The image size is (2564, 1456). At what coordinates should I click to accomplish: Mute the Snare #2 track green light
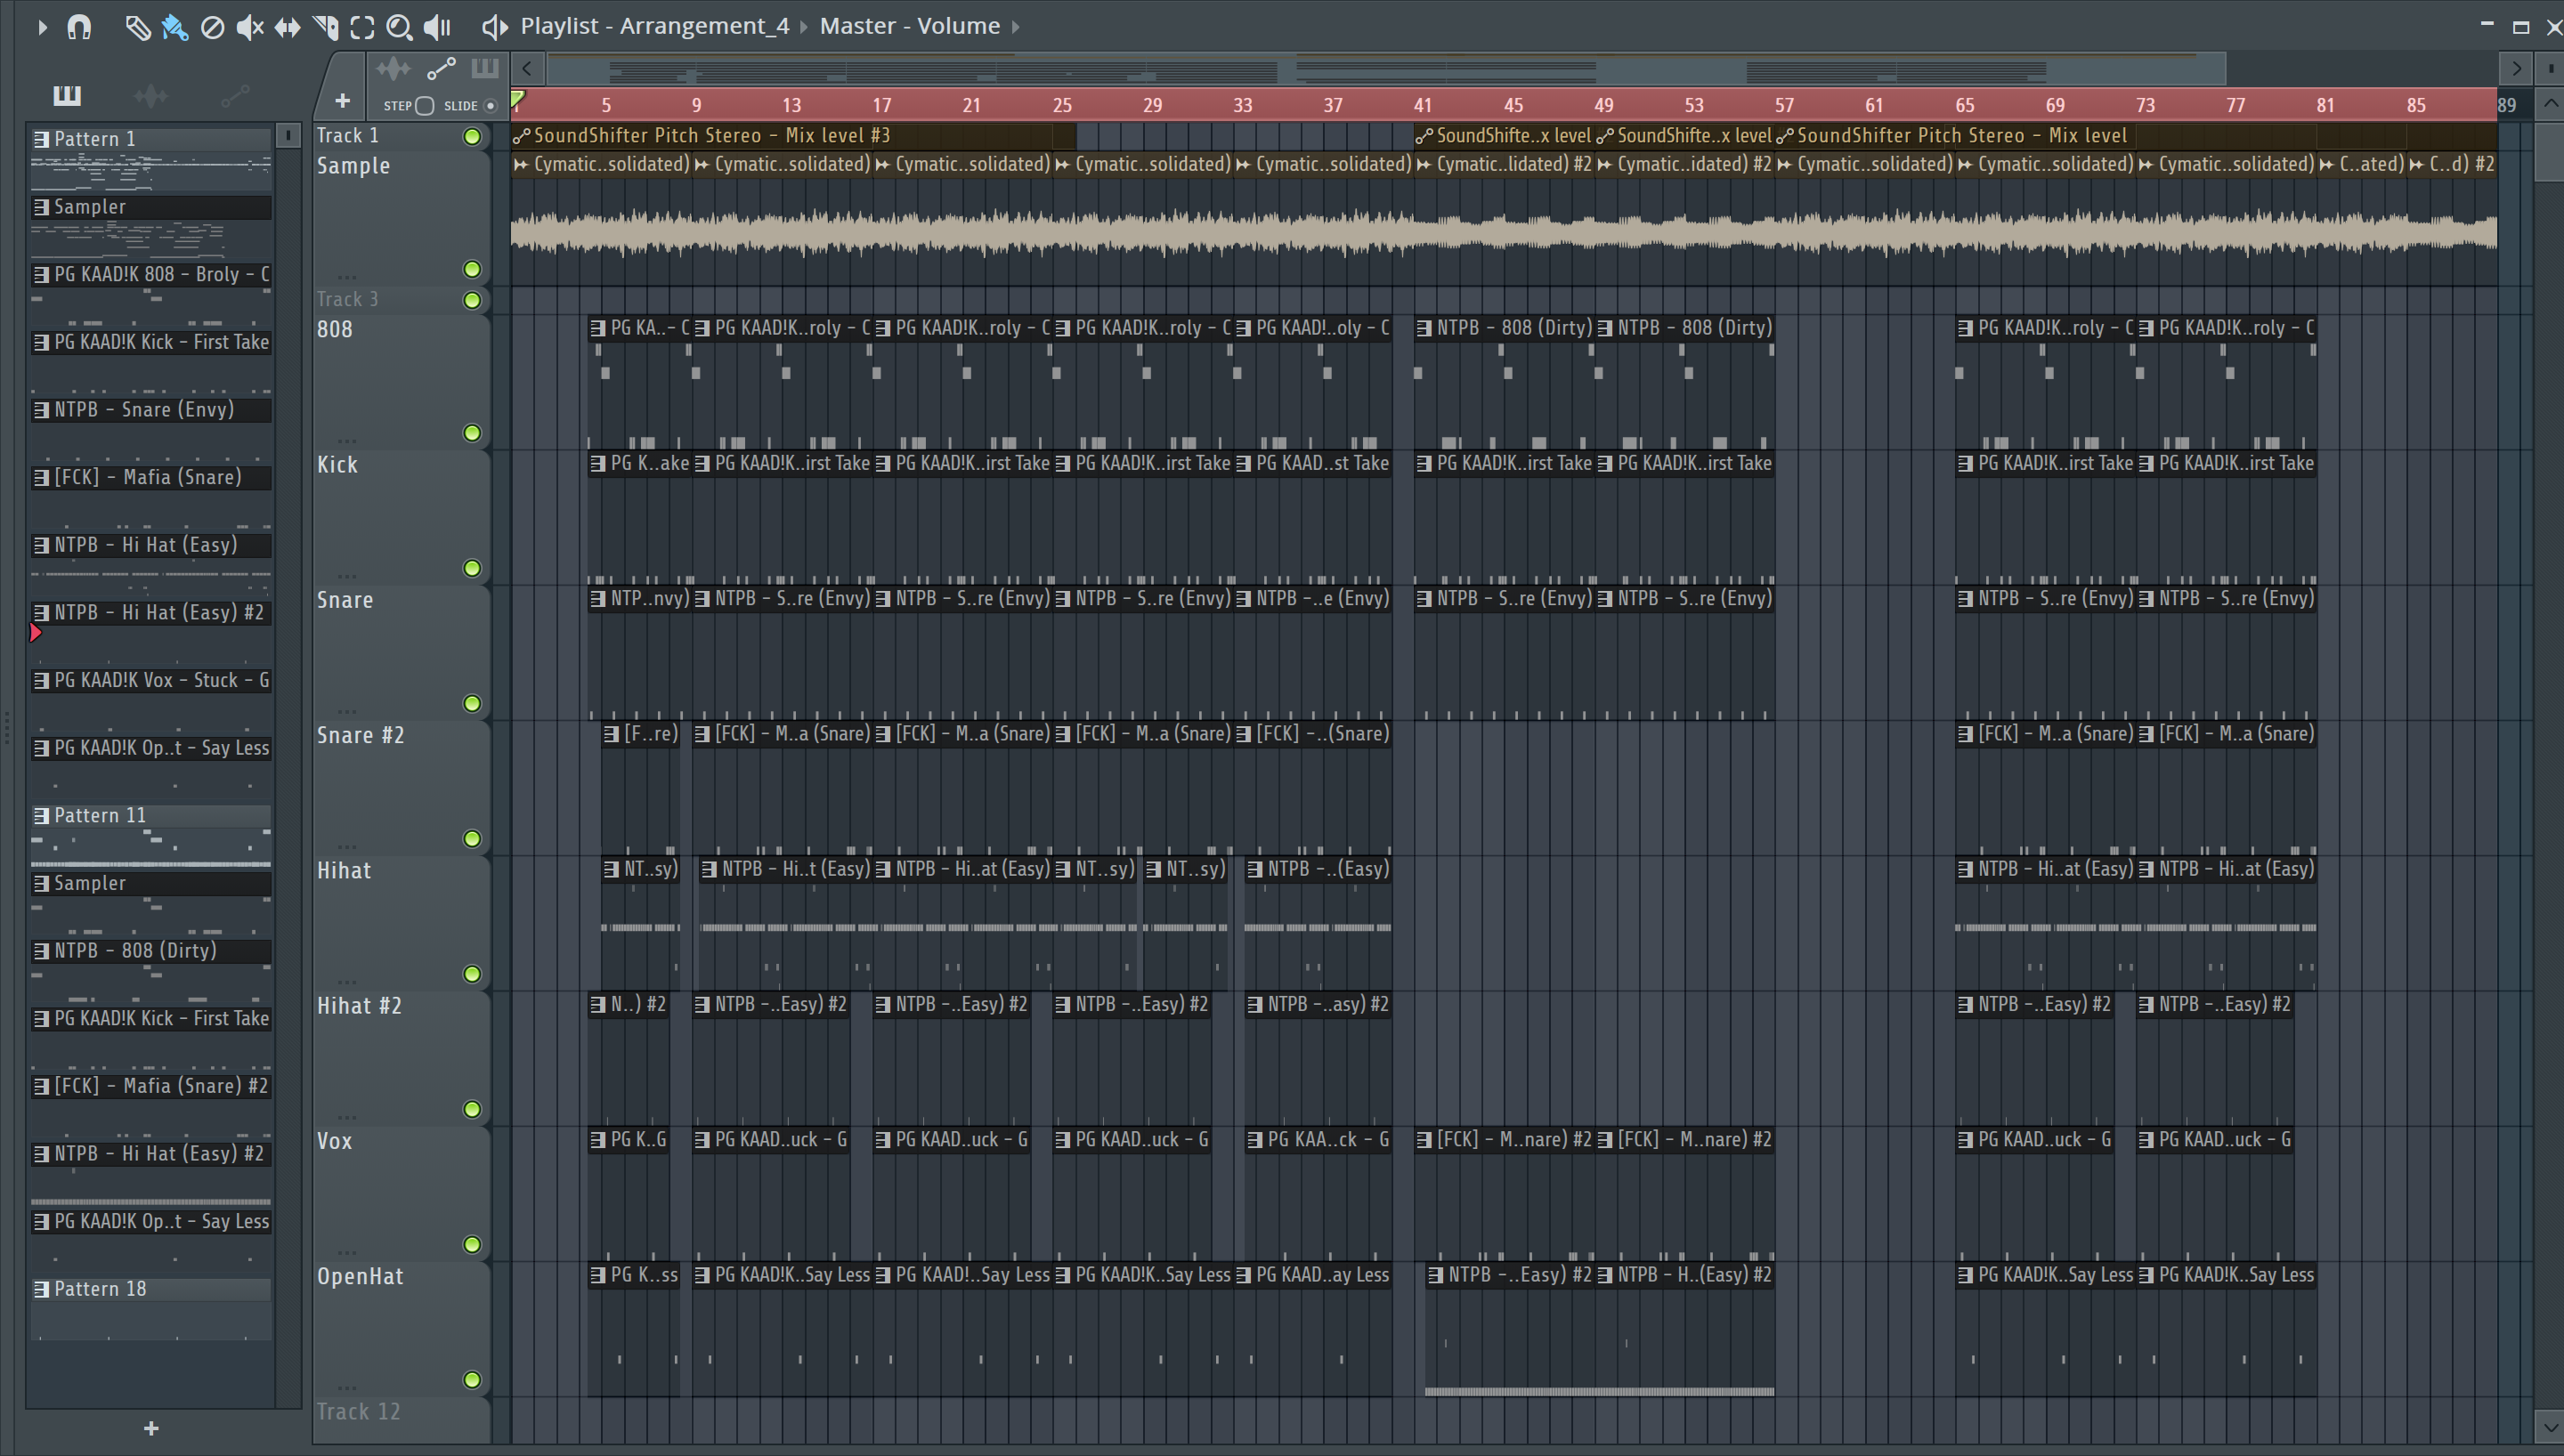click(472, 839)
